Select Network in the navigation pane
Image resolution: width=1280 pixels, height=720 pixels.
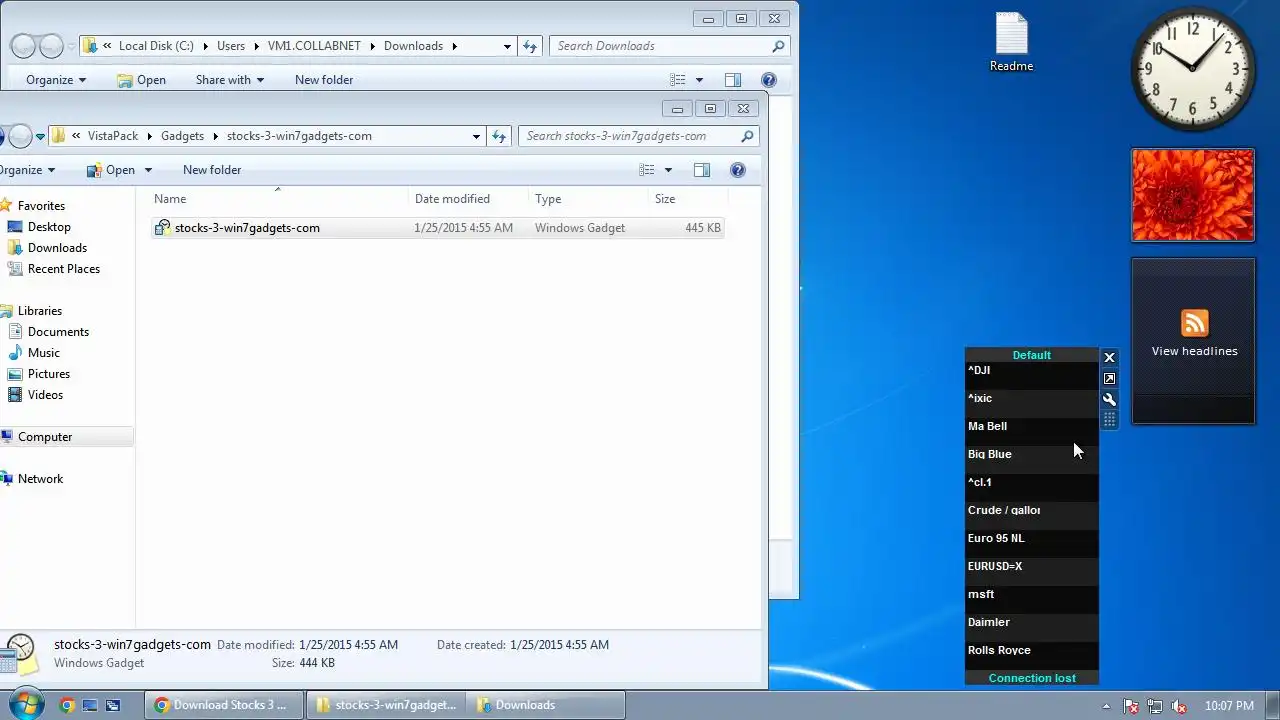(40, 479)
